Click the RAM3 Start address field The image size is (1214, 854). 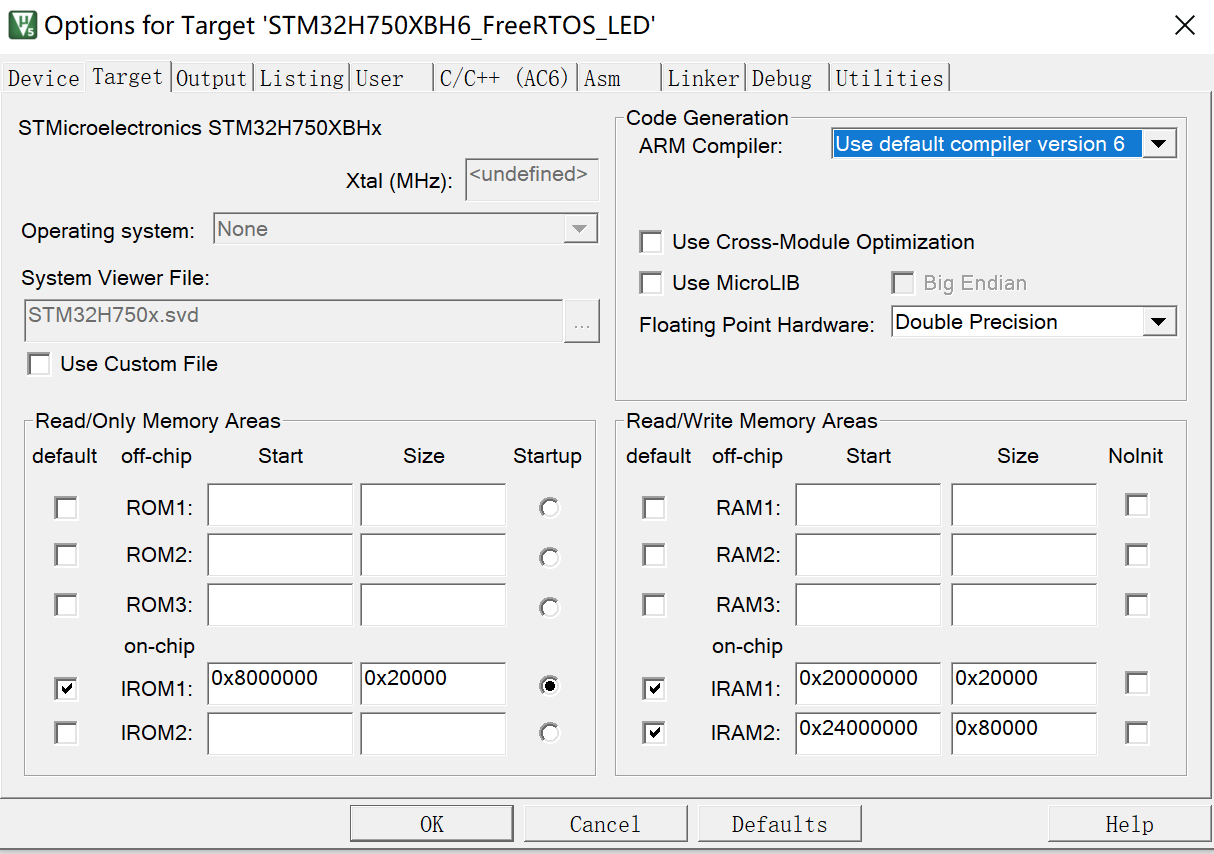(x=868, y=604)
